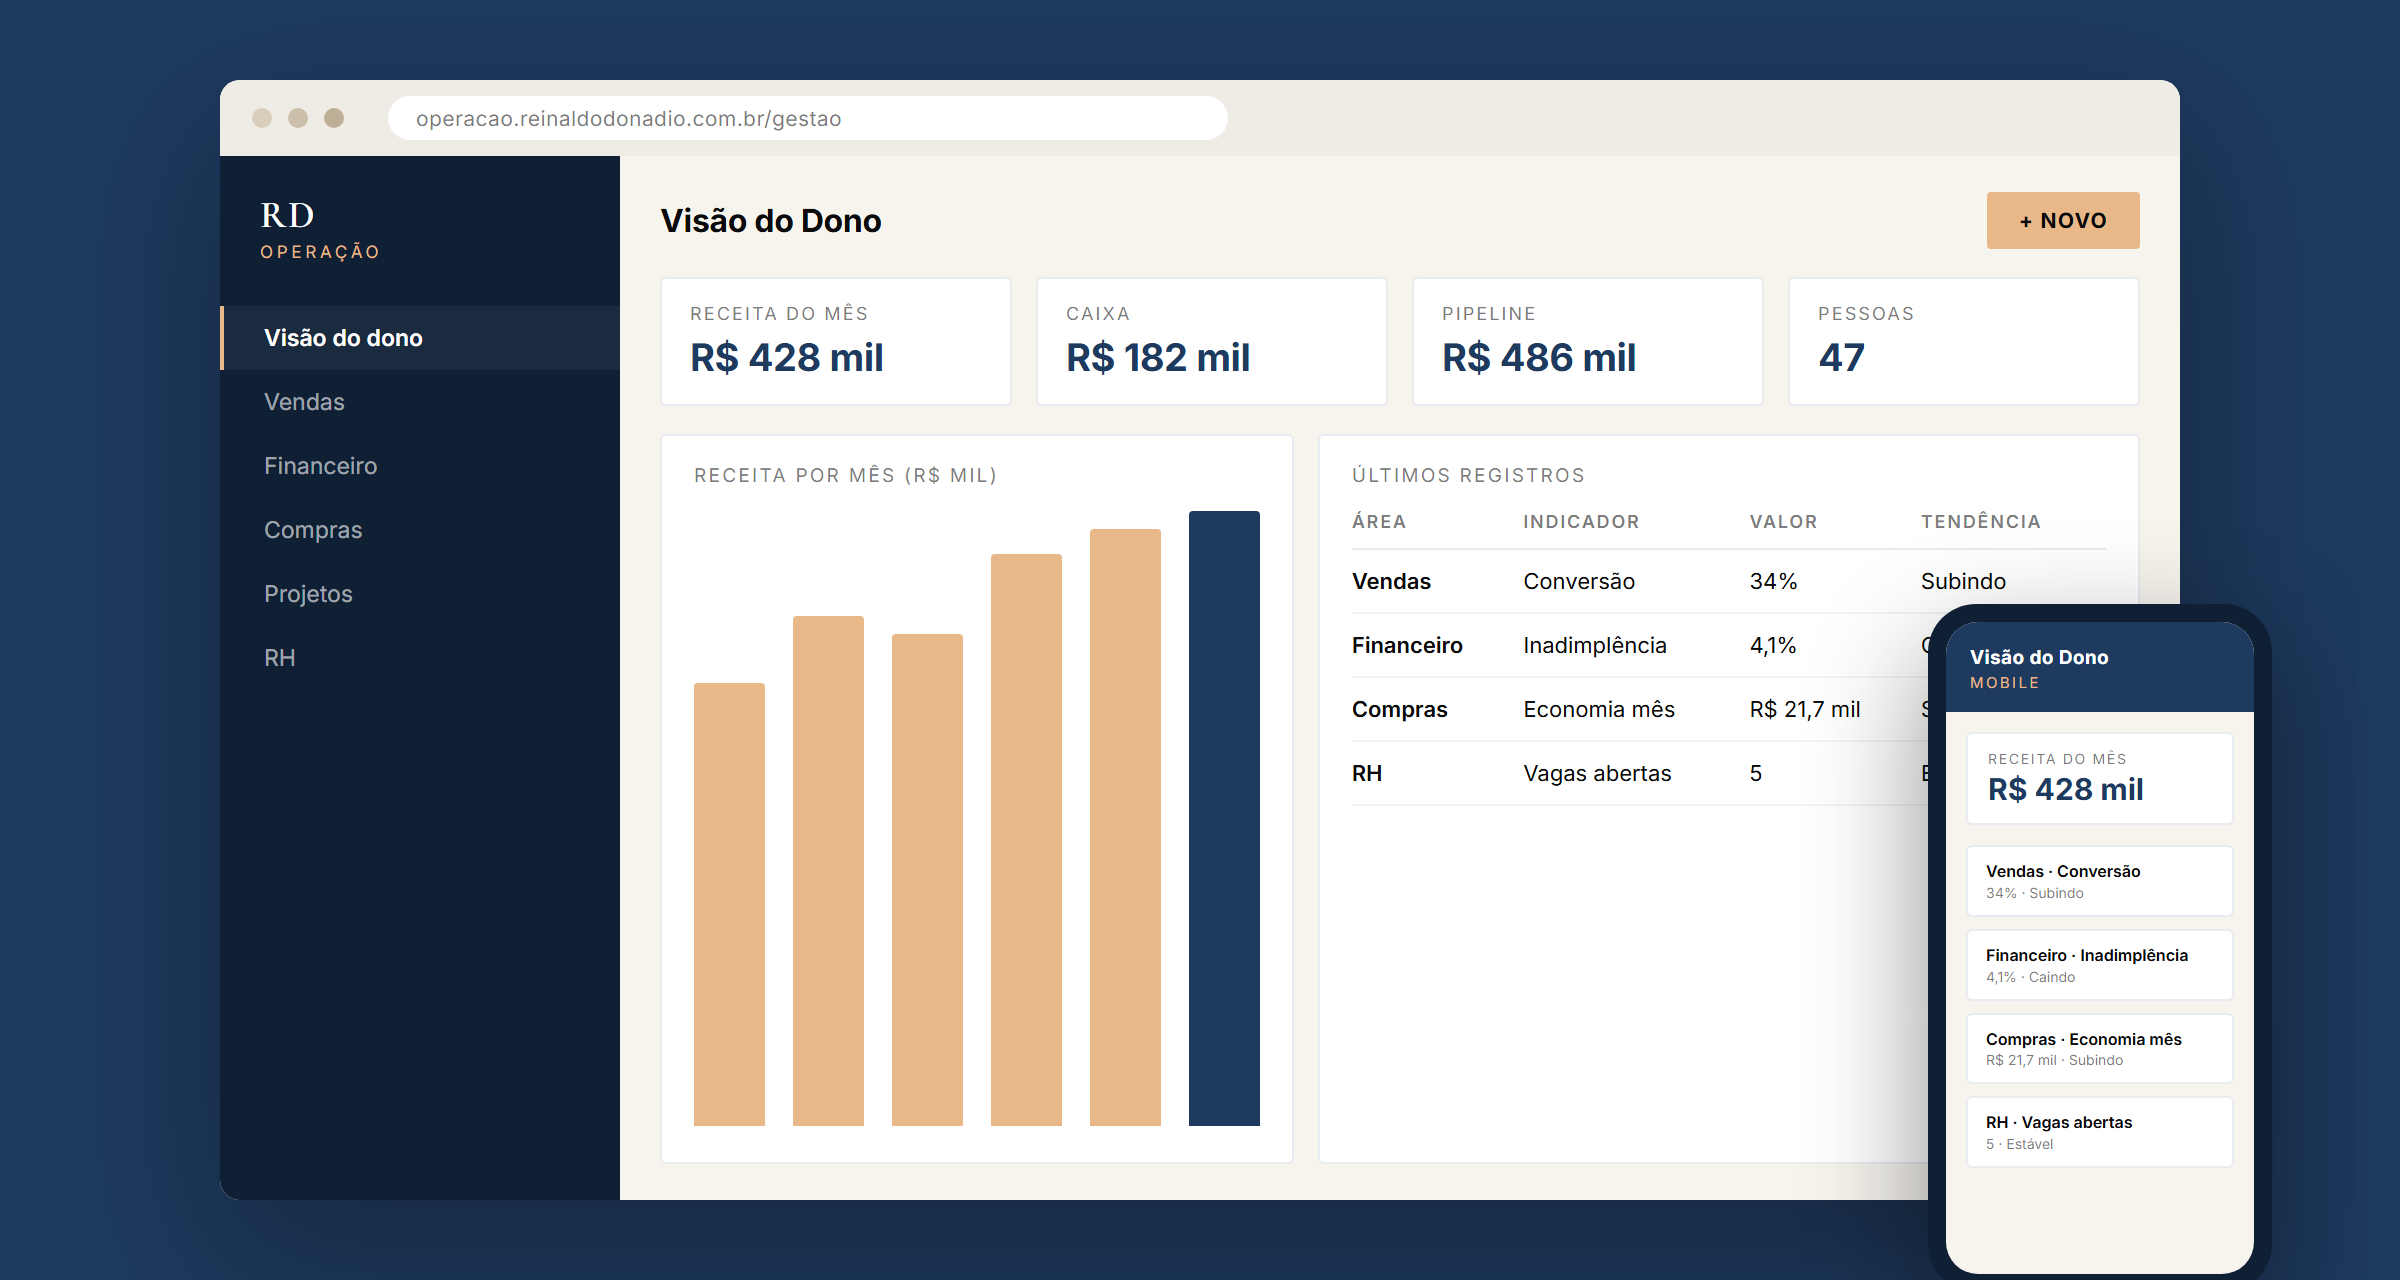Click the dark blue latest-month bar
This screenshot has height=1280, width=2400.
pyautogui.click(x=1224, y=818)
